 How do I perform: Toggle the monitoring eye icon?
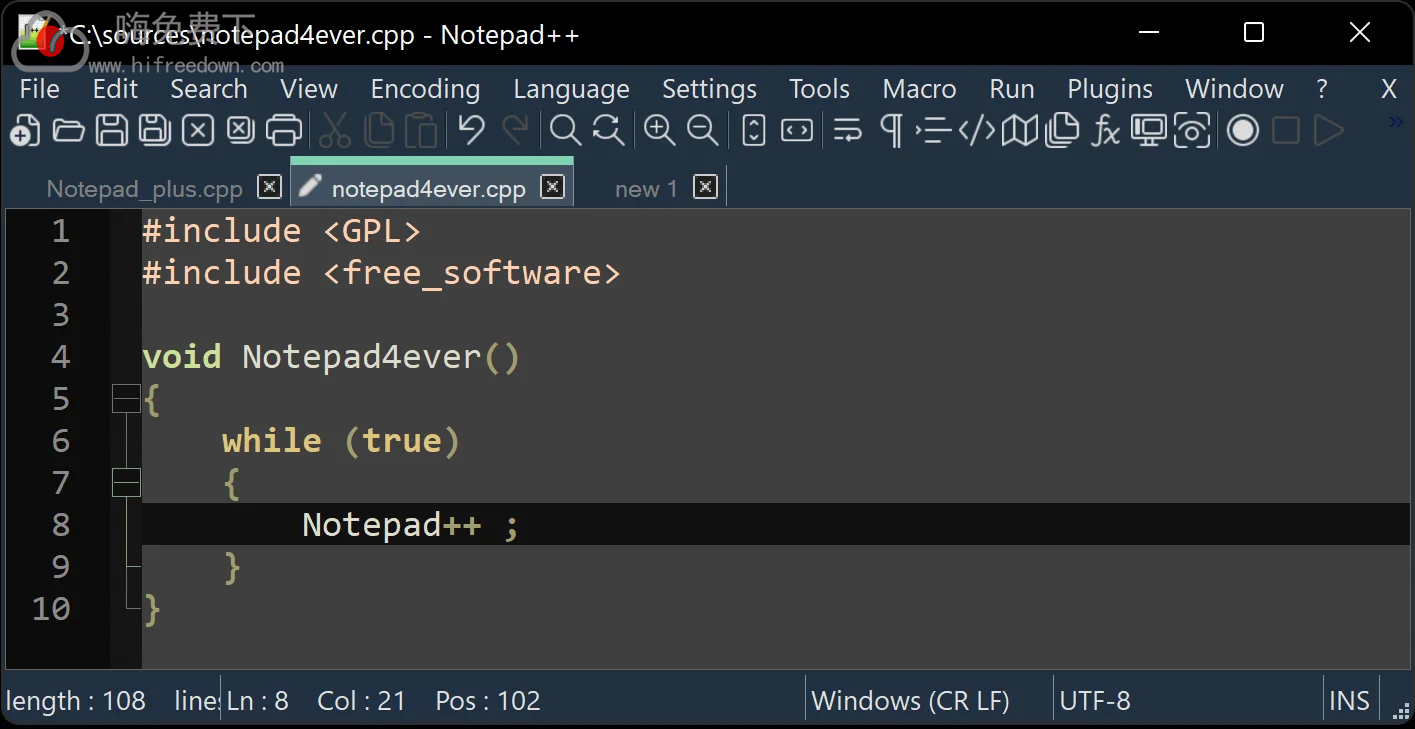[x=1192, y=130]
